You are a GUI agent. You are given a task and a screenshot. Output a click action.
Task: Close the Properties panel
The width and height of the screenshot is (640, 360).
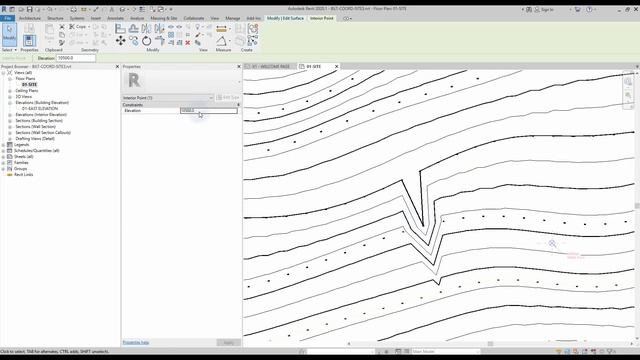pos(239,67)
